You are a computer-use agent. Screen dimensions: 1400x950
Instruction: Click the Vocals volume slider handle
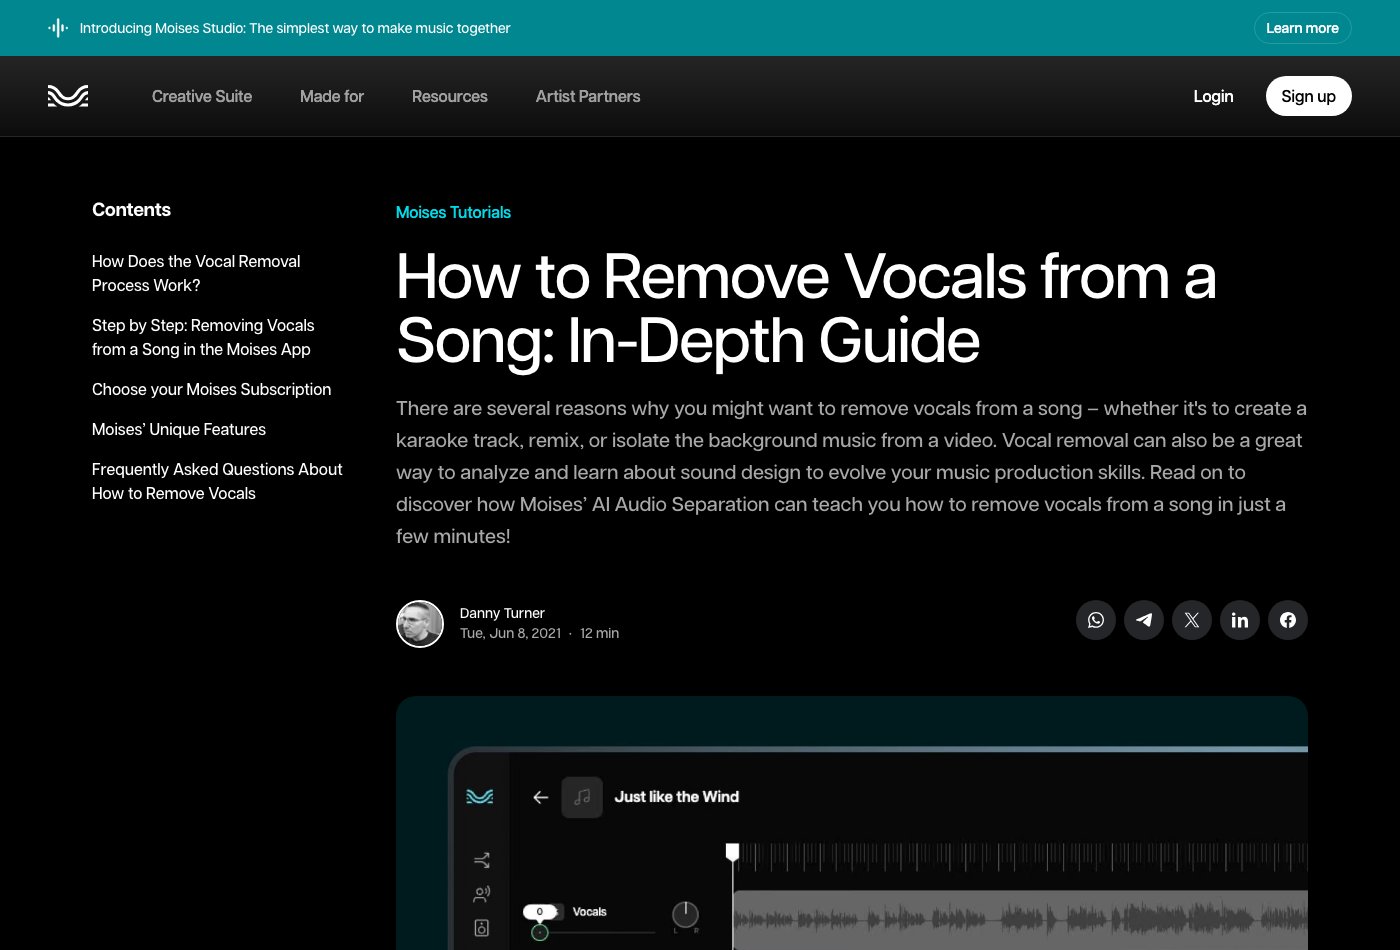point(540,932)
